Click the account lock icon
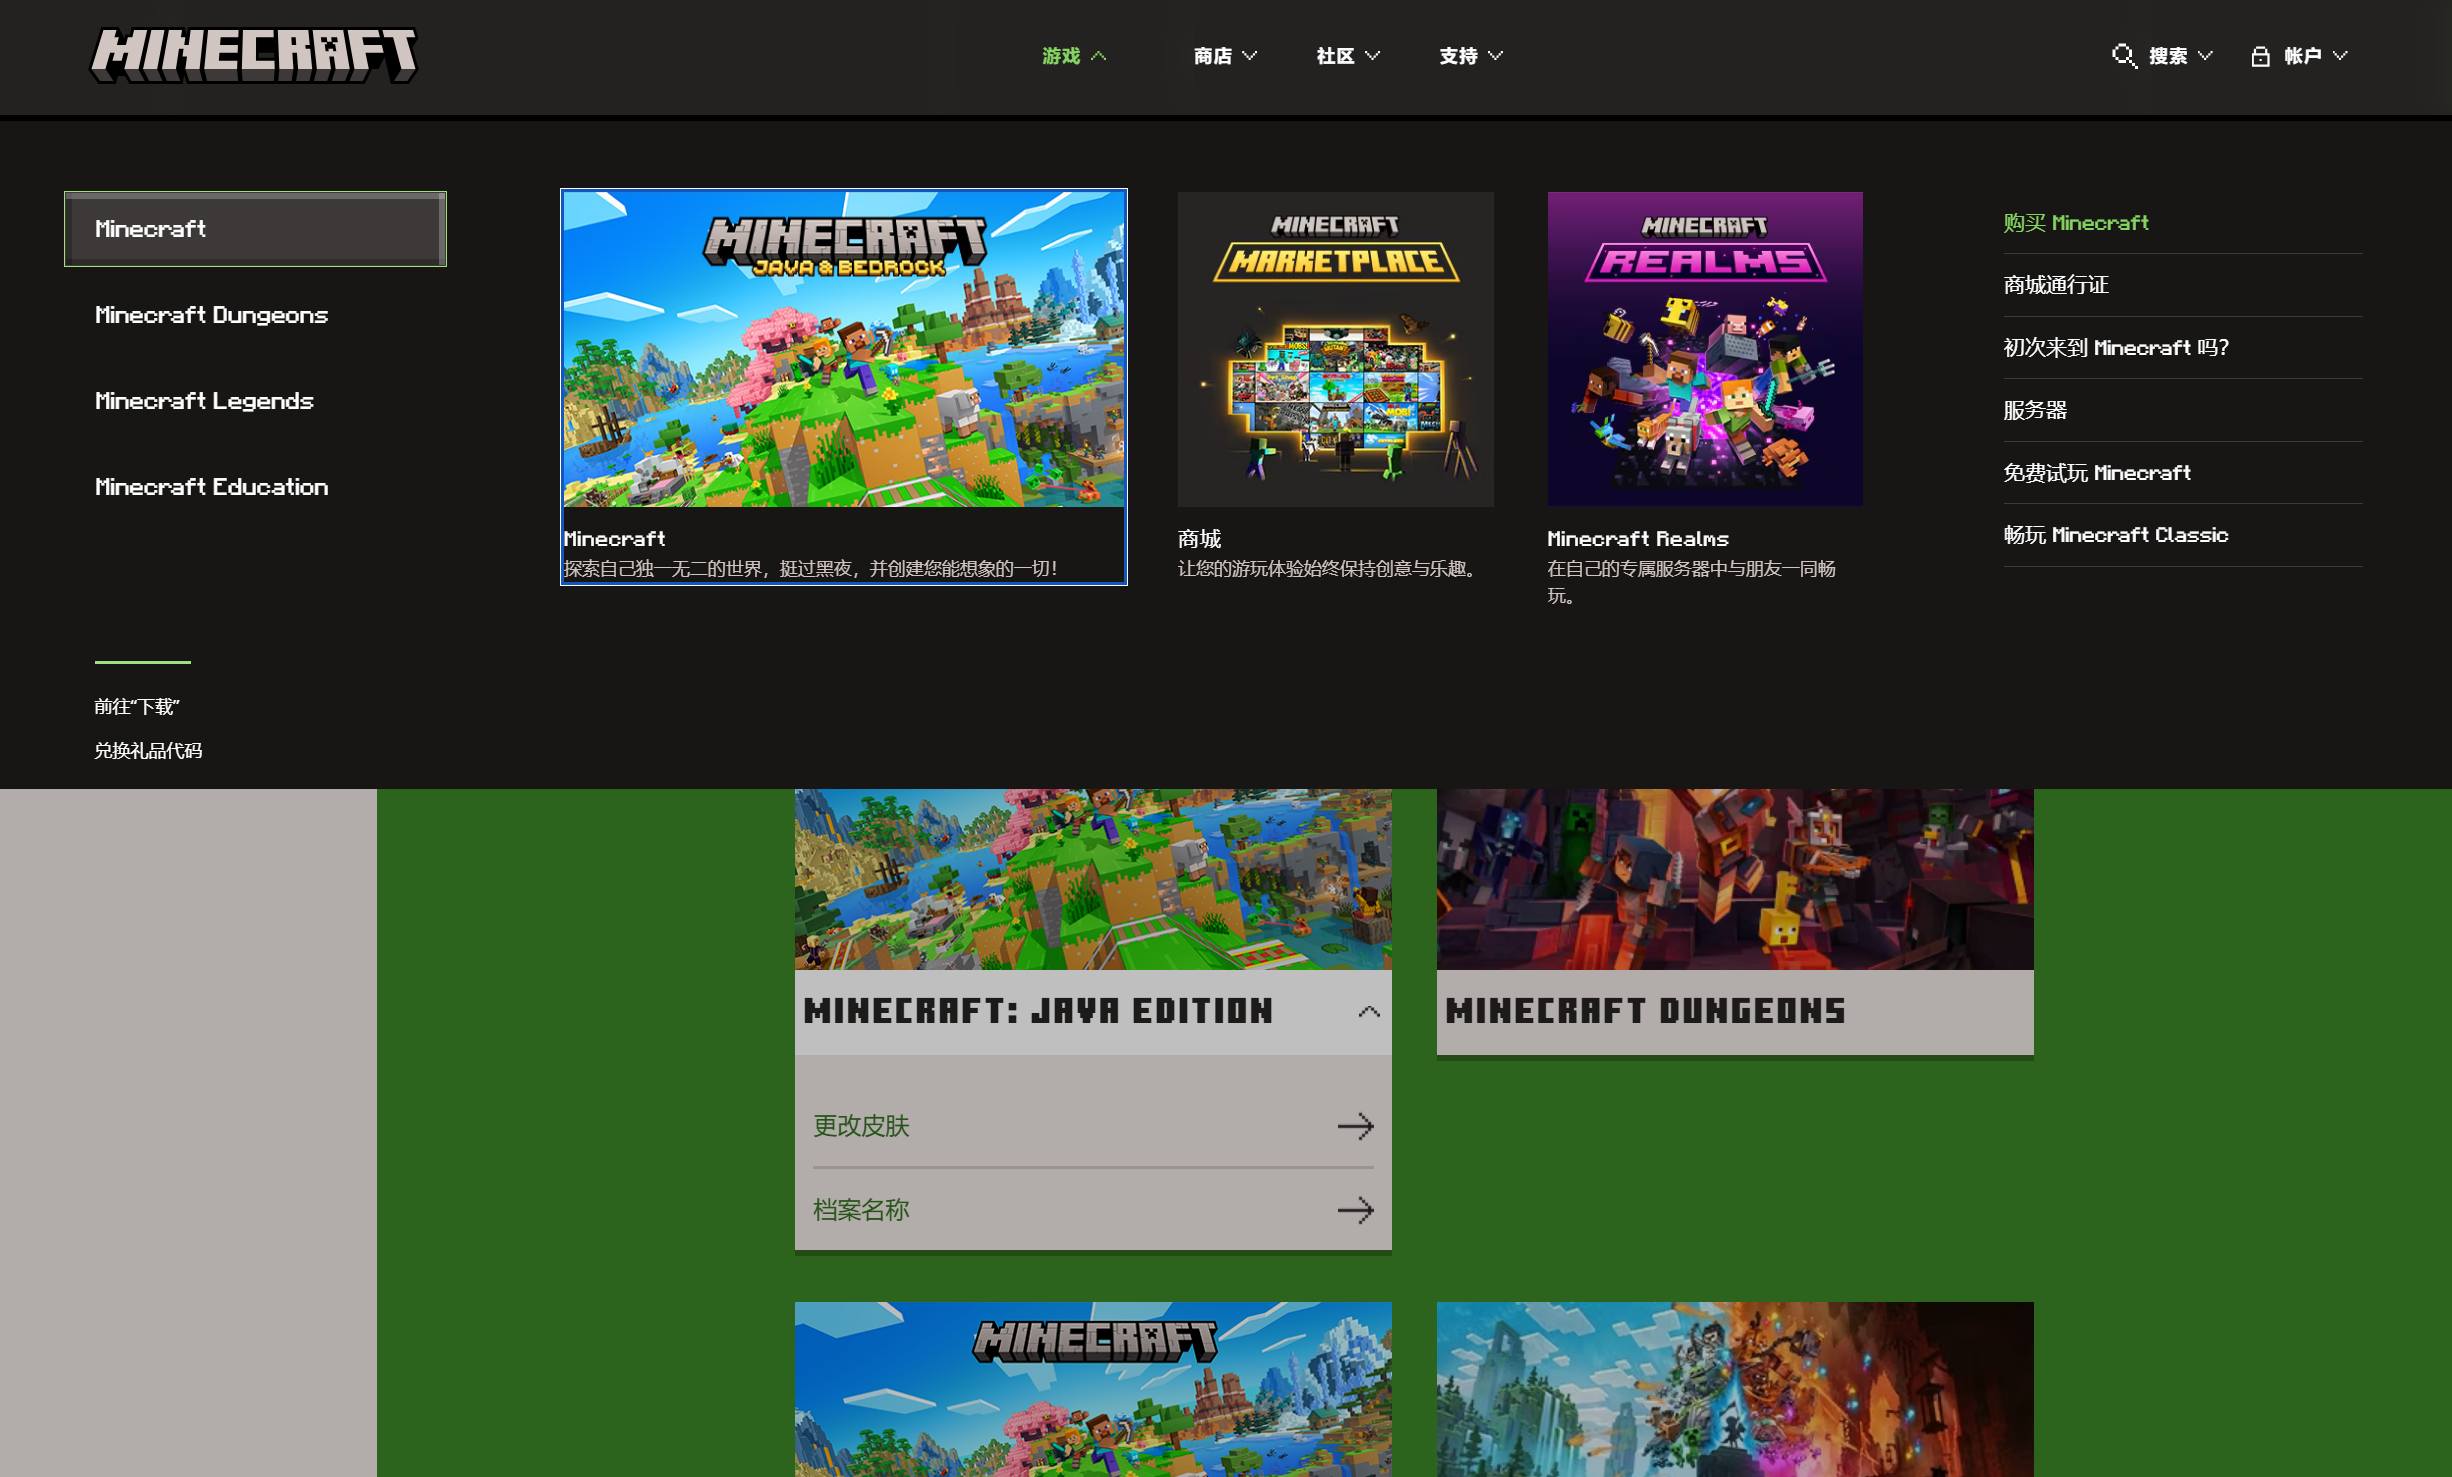The height and width of the screenshot is (1477, 2452). point(2259,56)
